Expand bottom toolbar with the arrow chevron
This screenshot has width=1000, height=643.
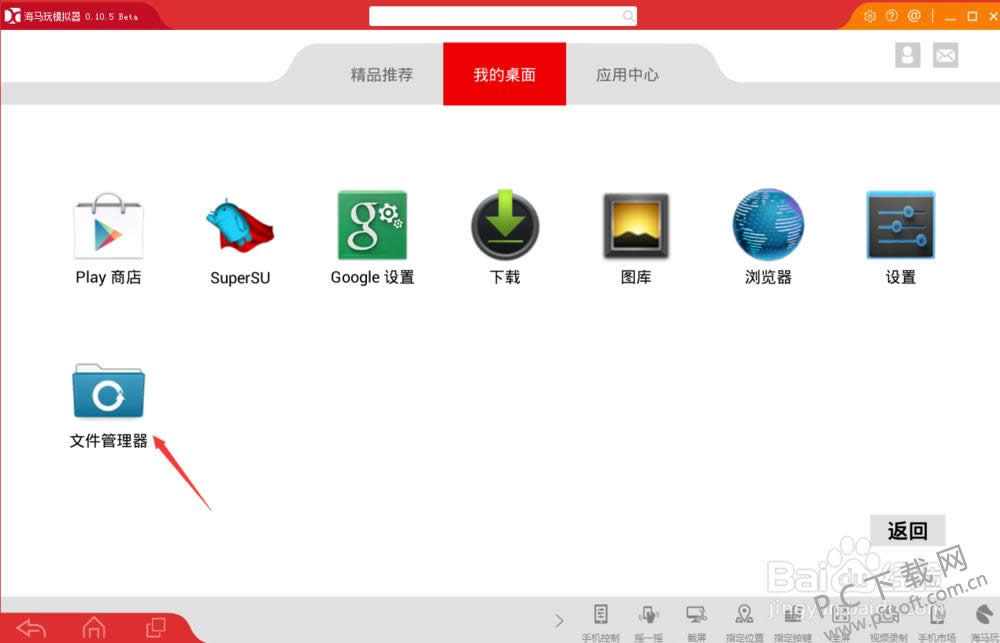click(x=559, y=620)
